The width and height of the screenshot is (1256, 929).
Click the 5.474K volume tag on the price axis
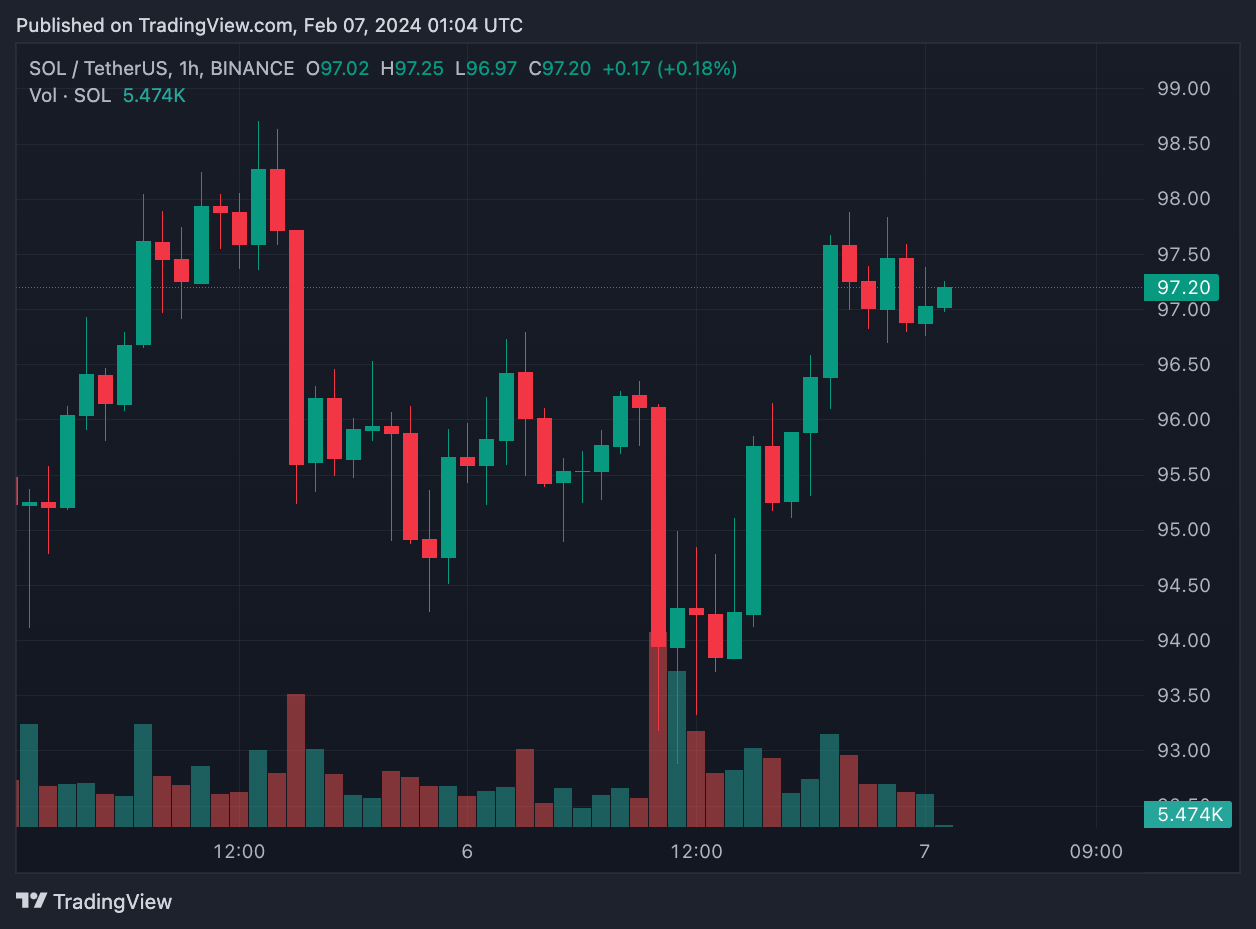(x=1189, y=814)
